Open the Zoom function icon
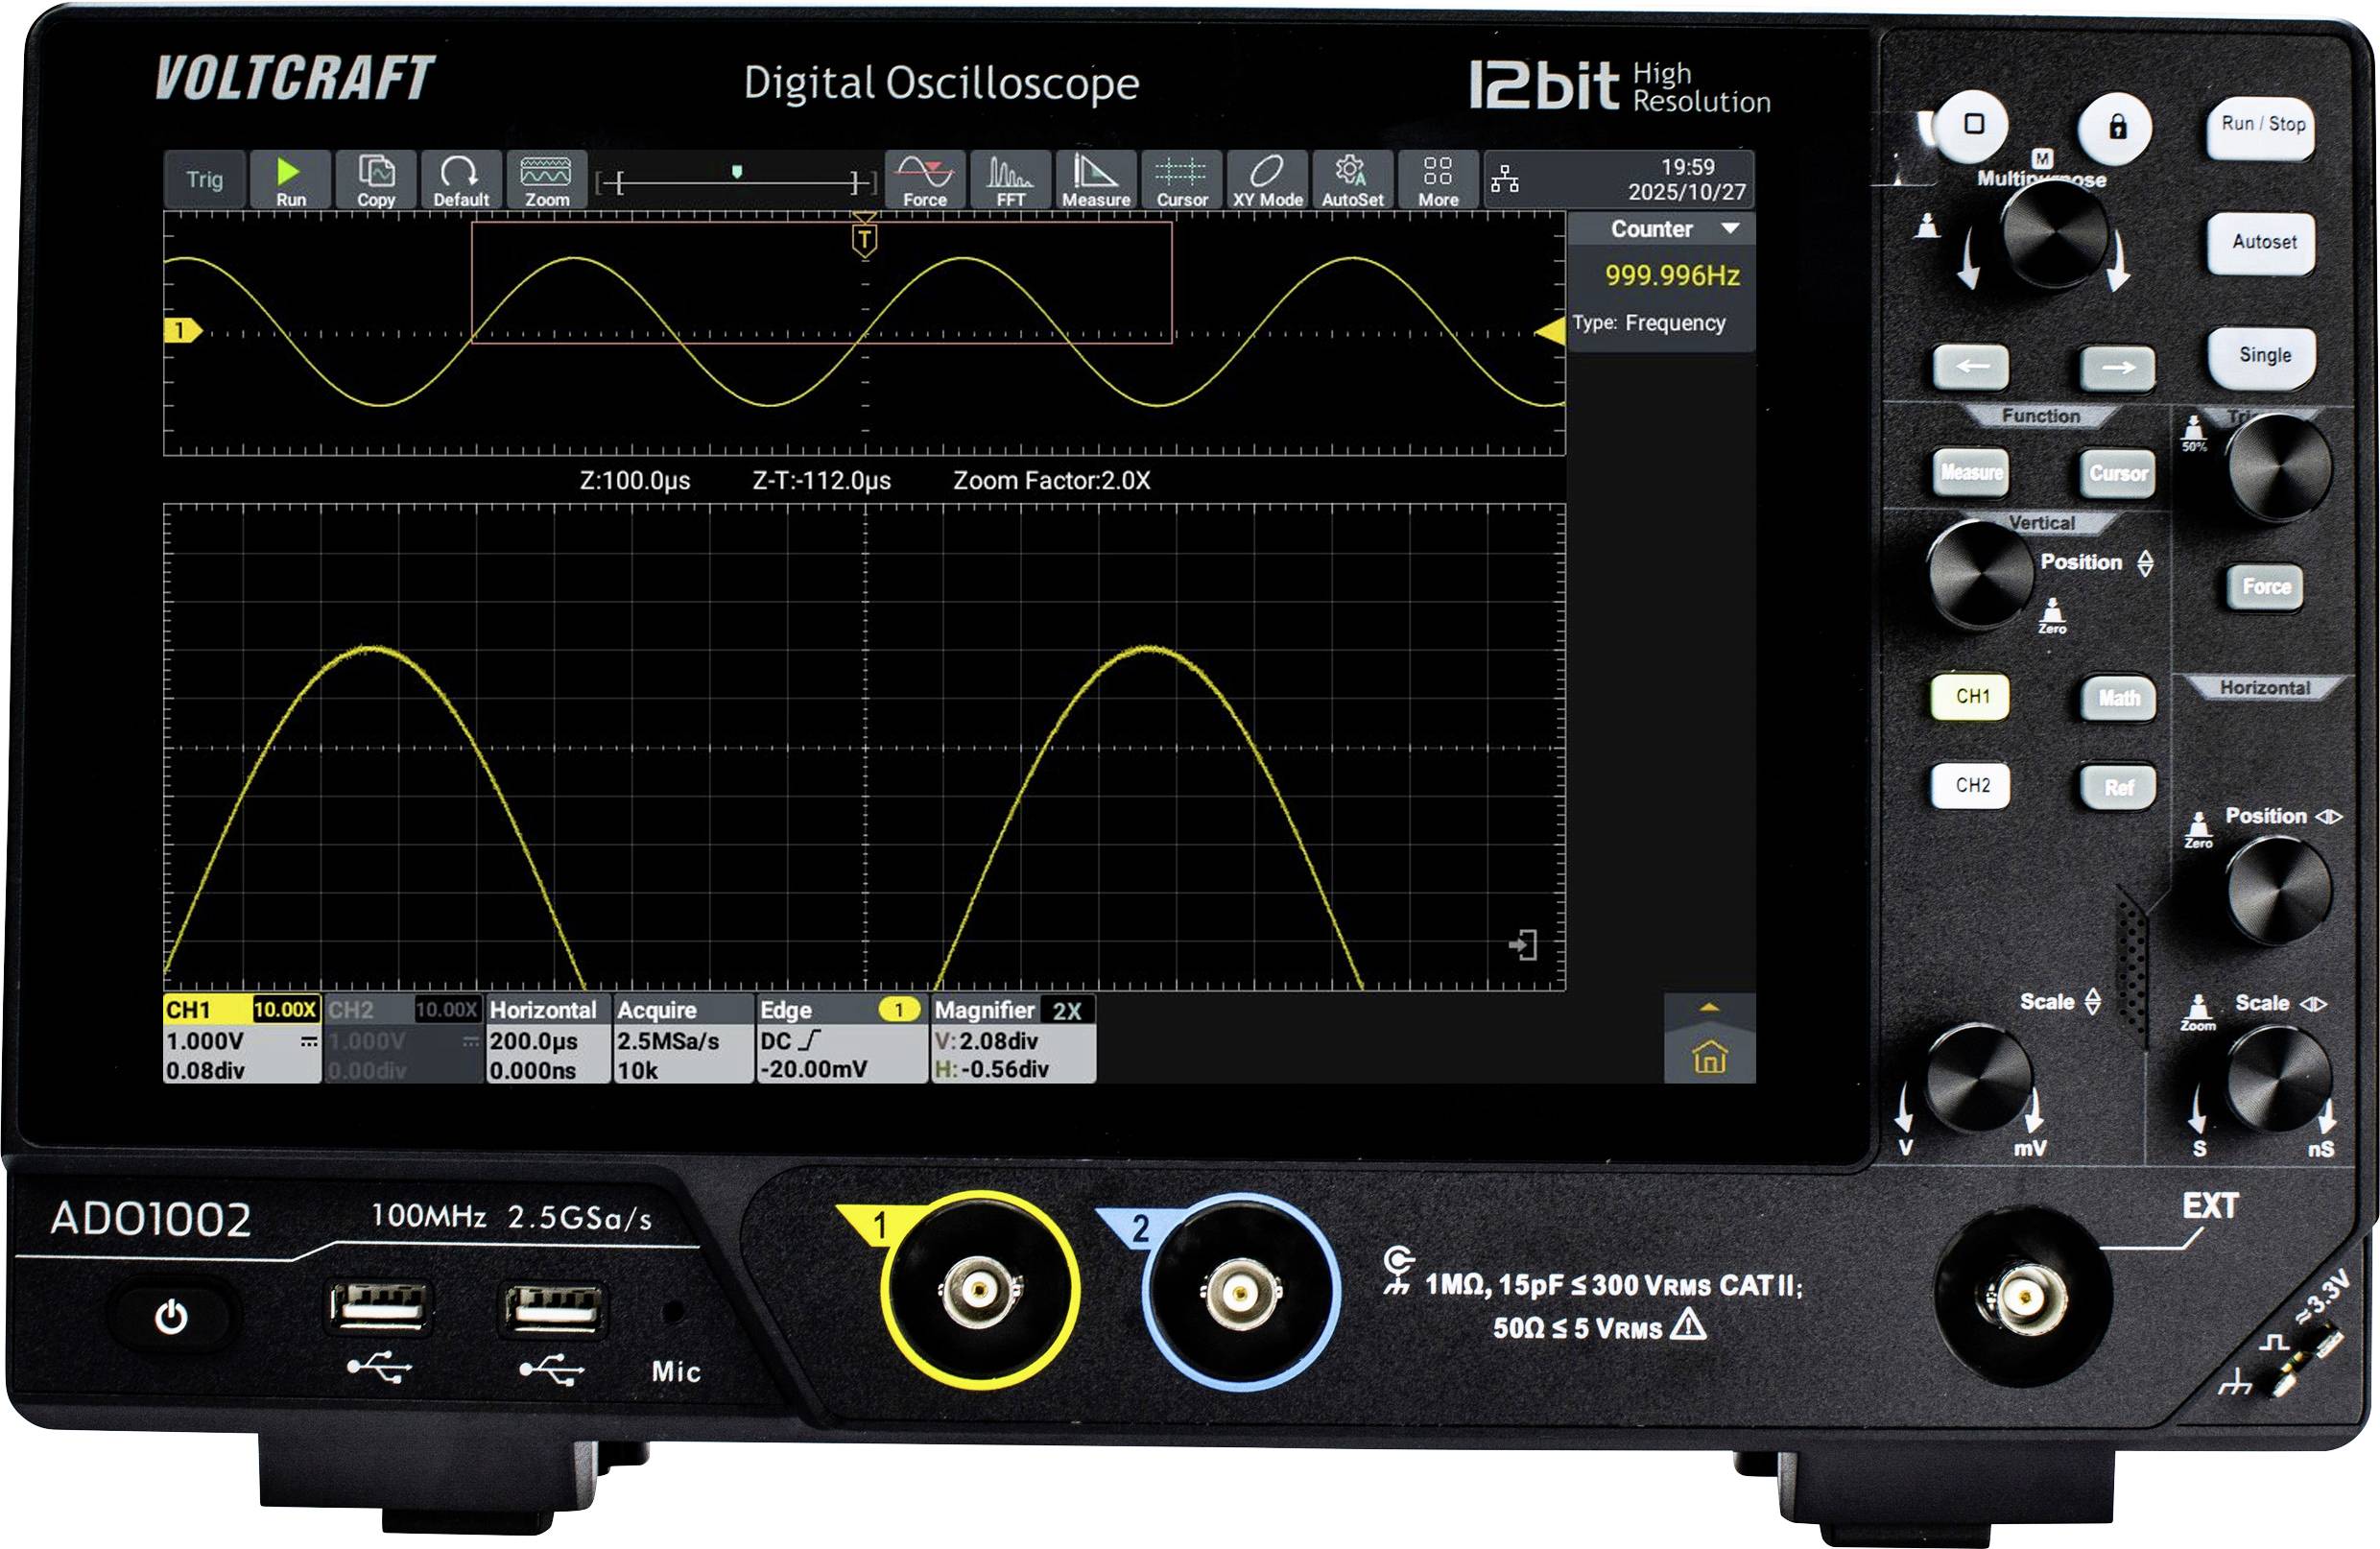 [545, 180]
